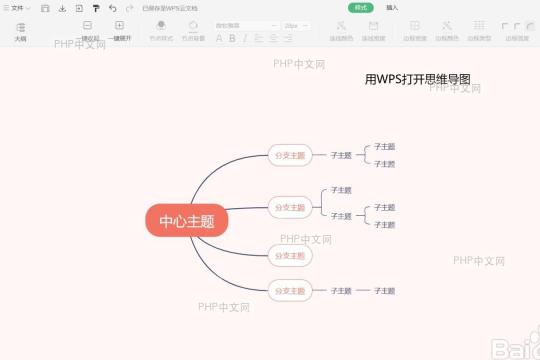Open the 节点样式 node style option
This screenshot has height=360, width=540.
(161, 31)
